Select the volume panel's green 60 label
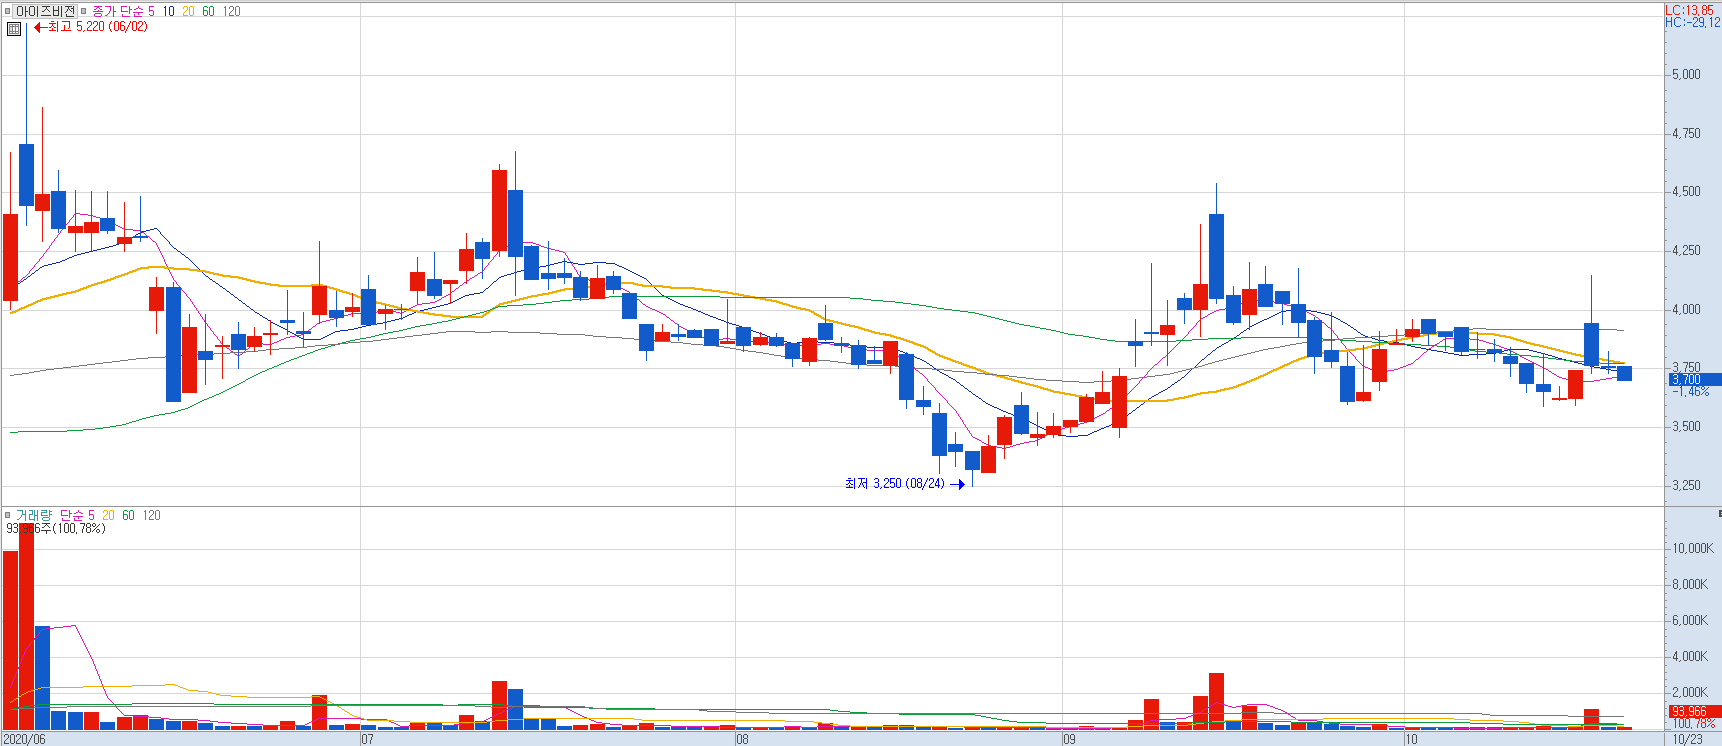1722x746 pixels. pyautogui.click(x=128, y=515)
